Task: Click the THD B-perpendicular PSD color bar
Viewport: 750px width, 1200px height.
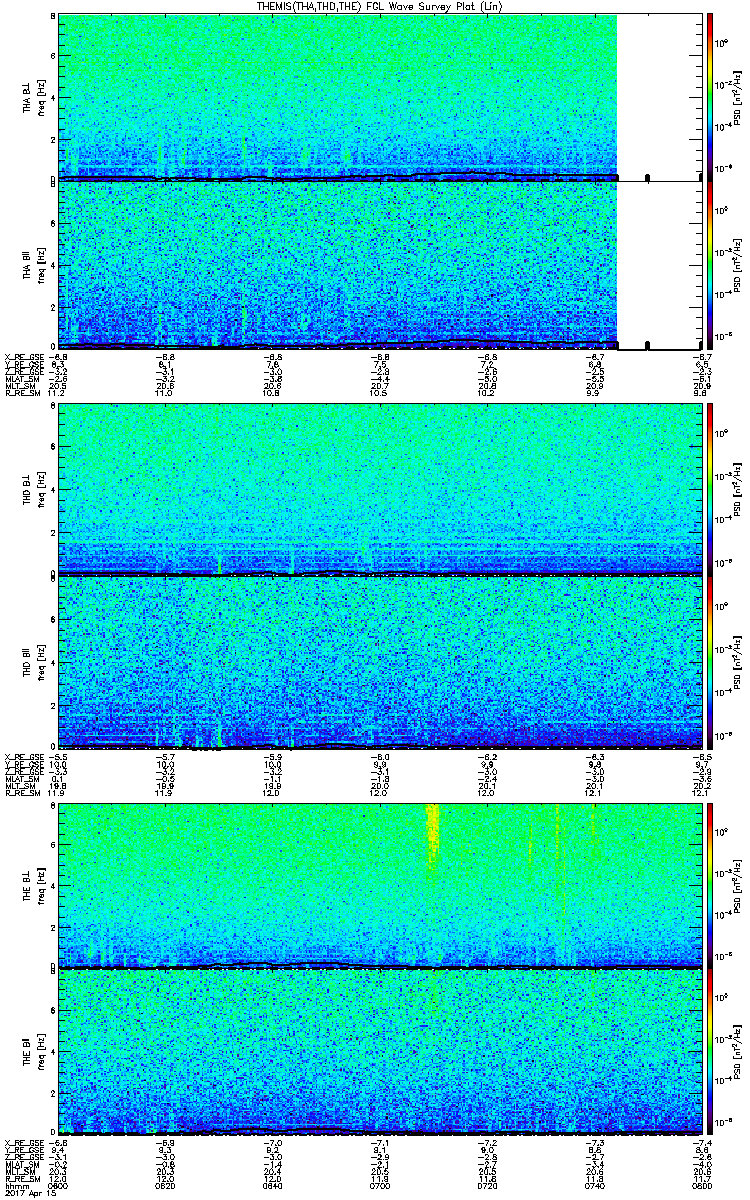Action: pos(710,489)
